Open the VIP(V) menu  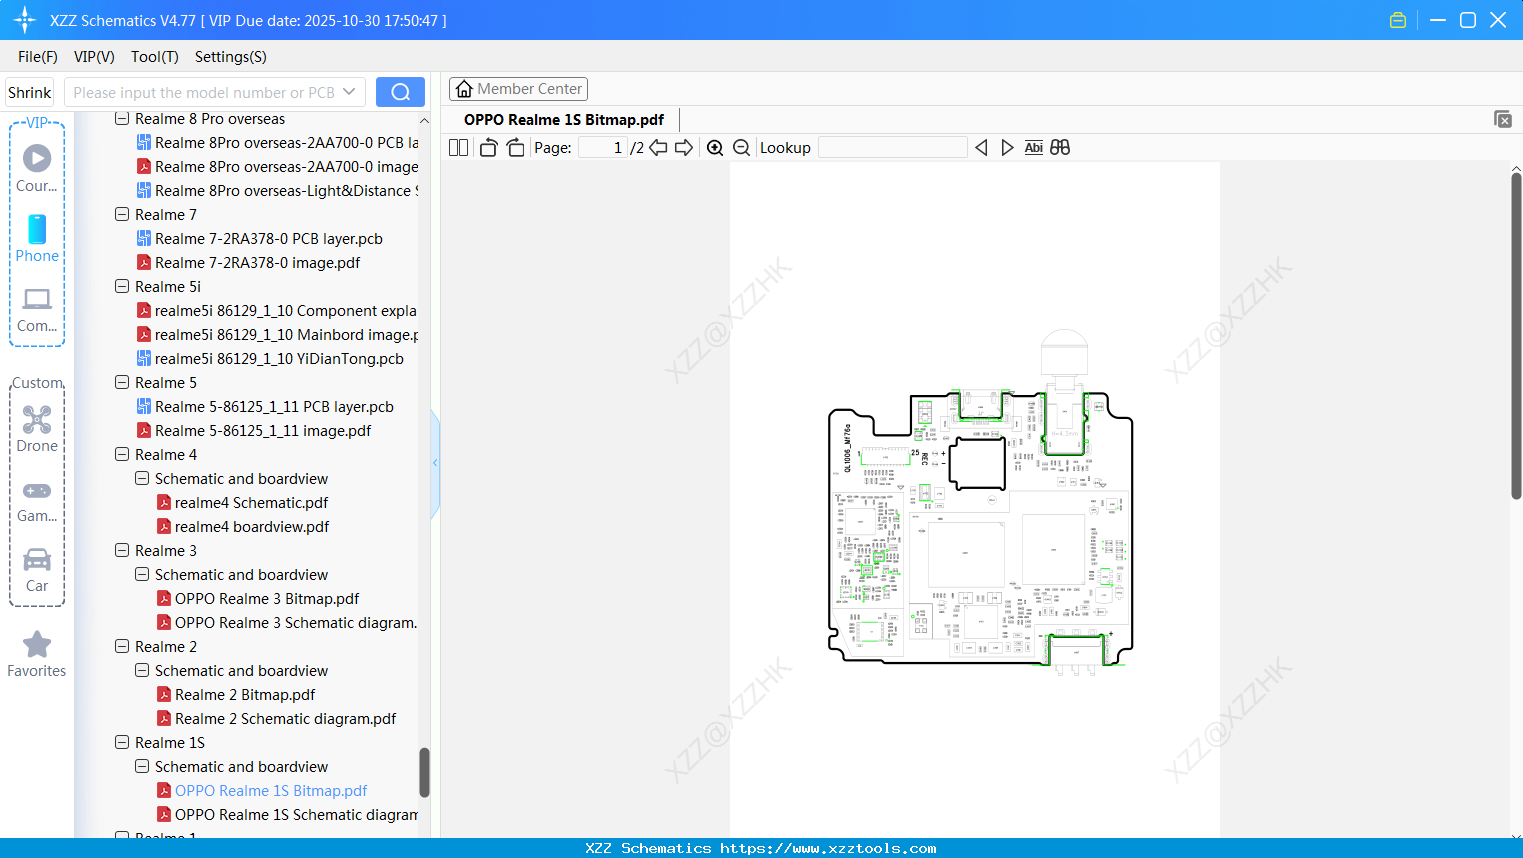(x=94, y=57)
